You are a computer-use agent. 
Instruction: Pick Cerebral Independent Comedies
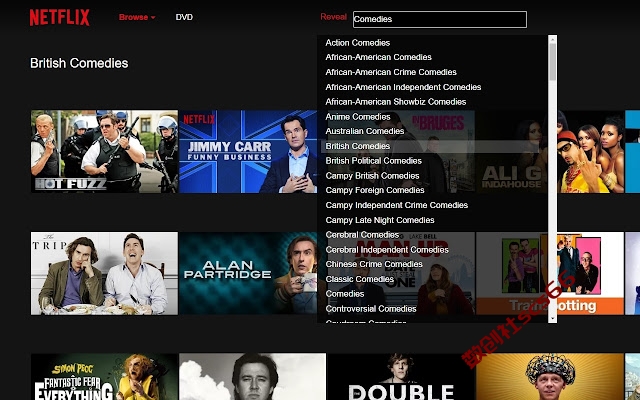pyautogui.click(x=387, y=250)
